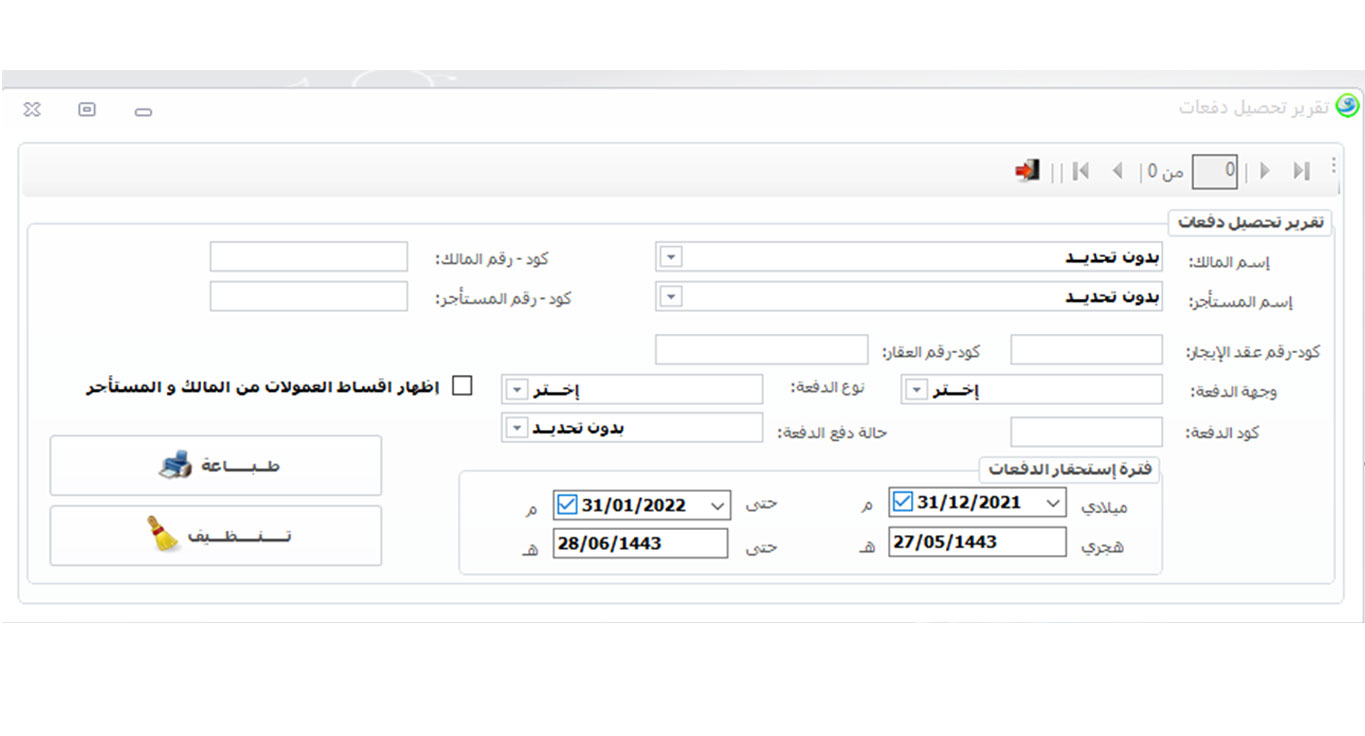Open calendar for the 31/01/2022 date picker
This screenshot has width=1365, height=736.
(717, 506)
